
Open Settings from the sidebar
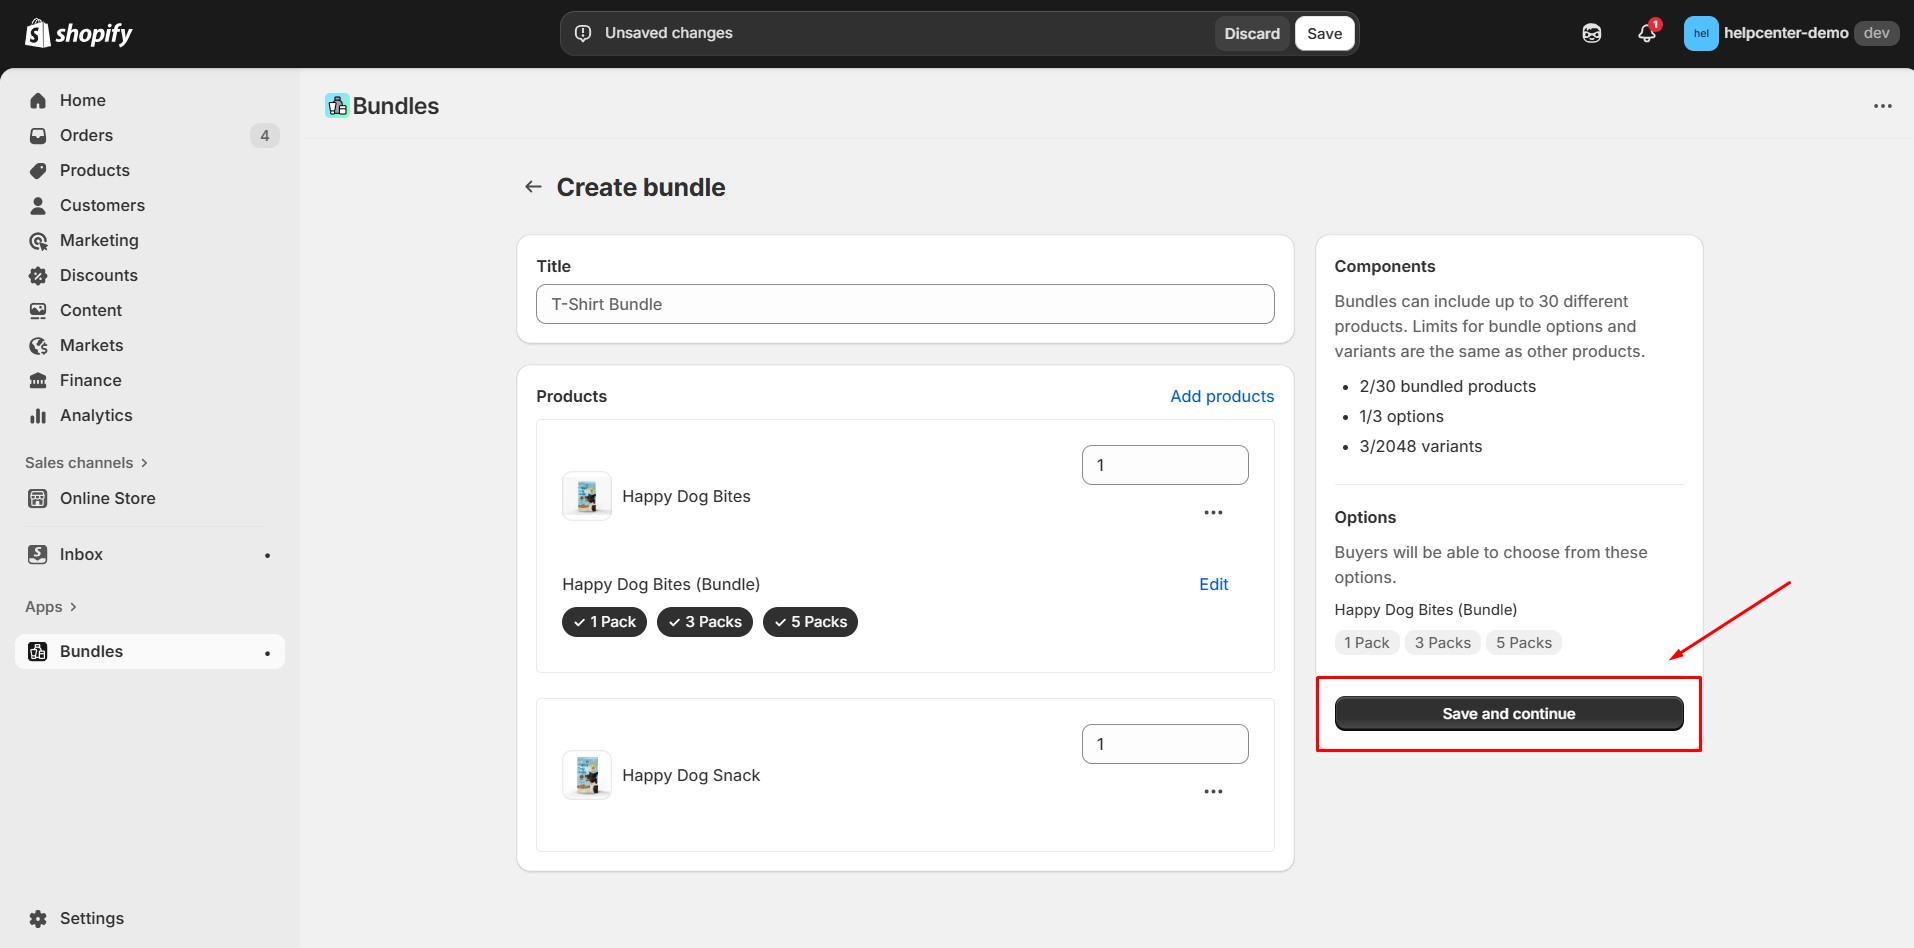coord(91,918)
